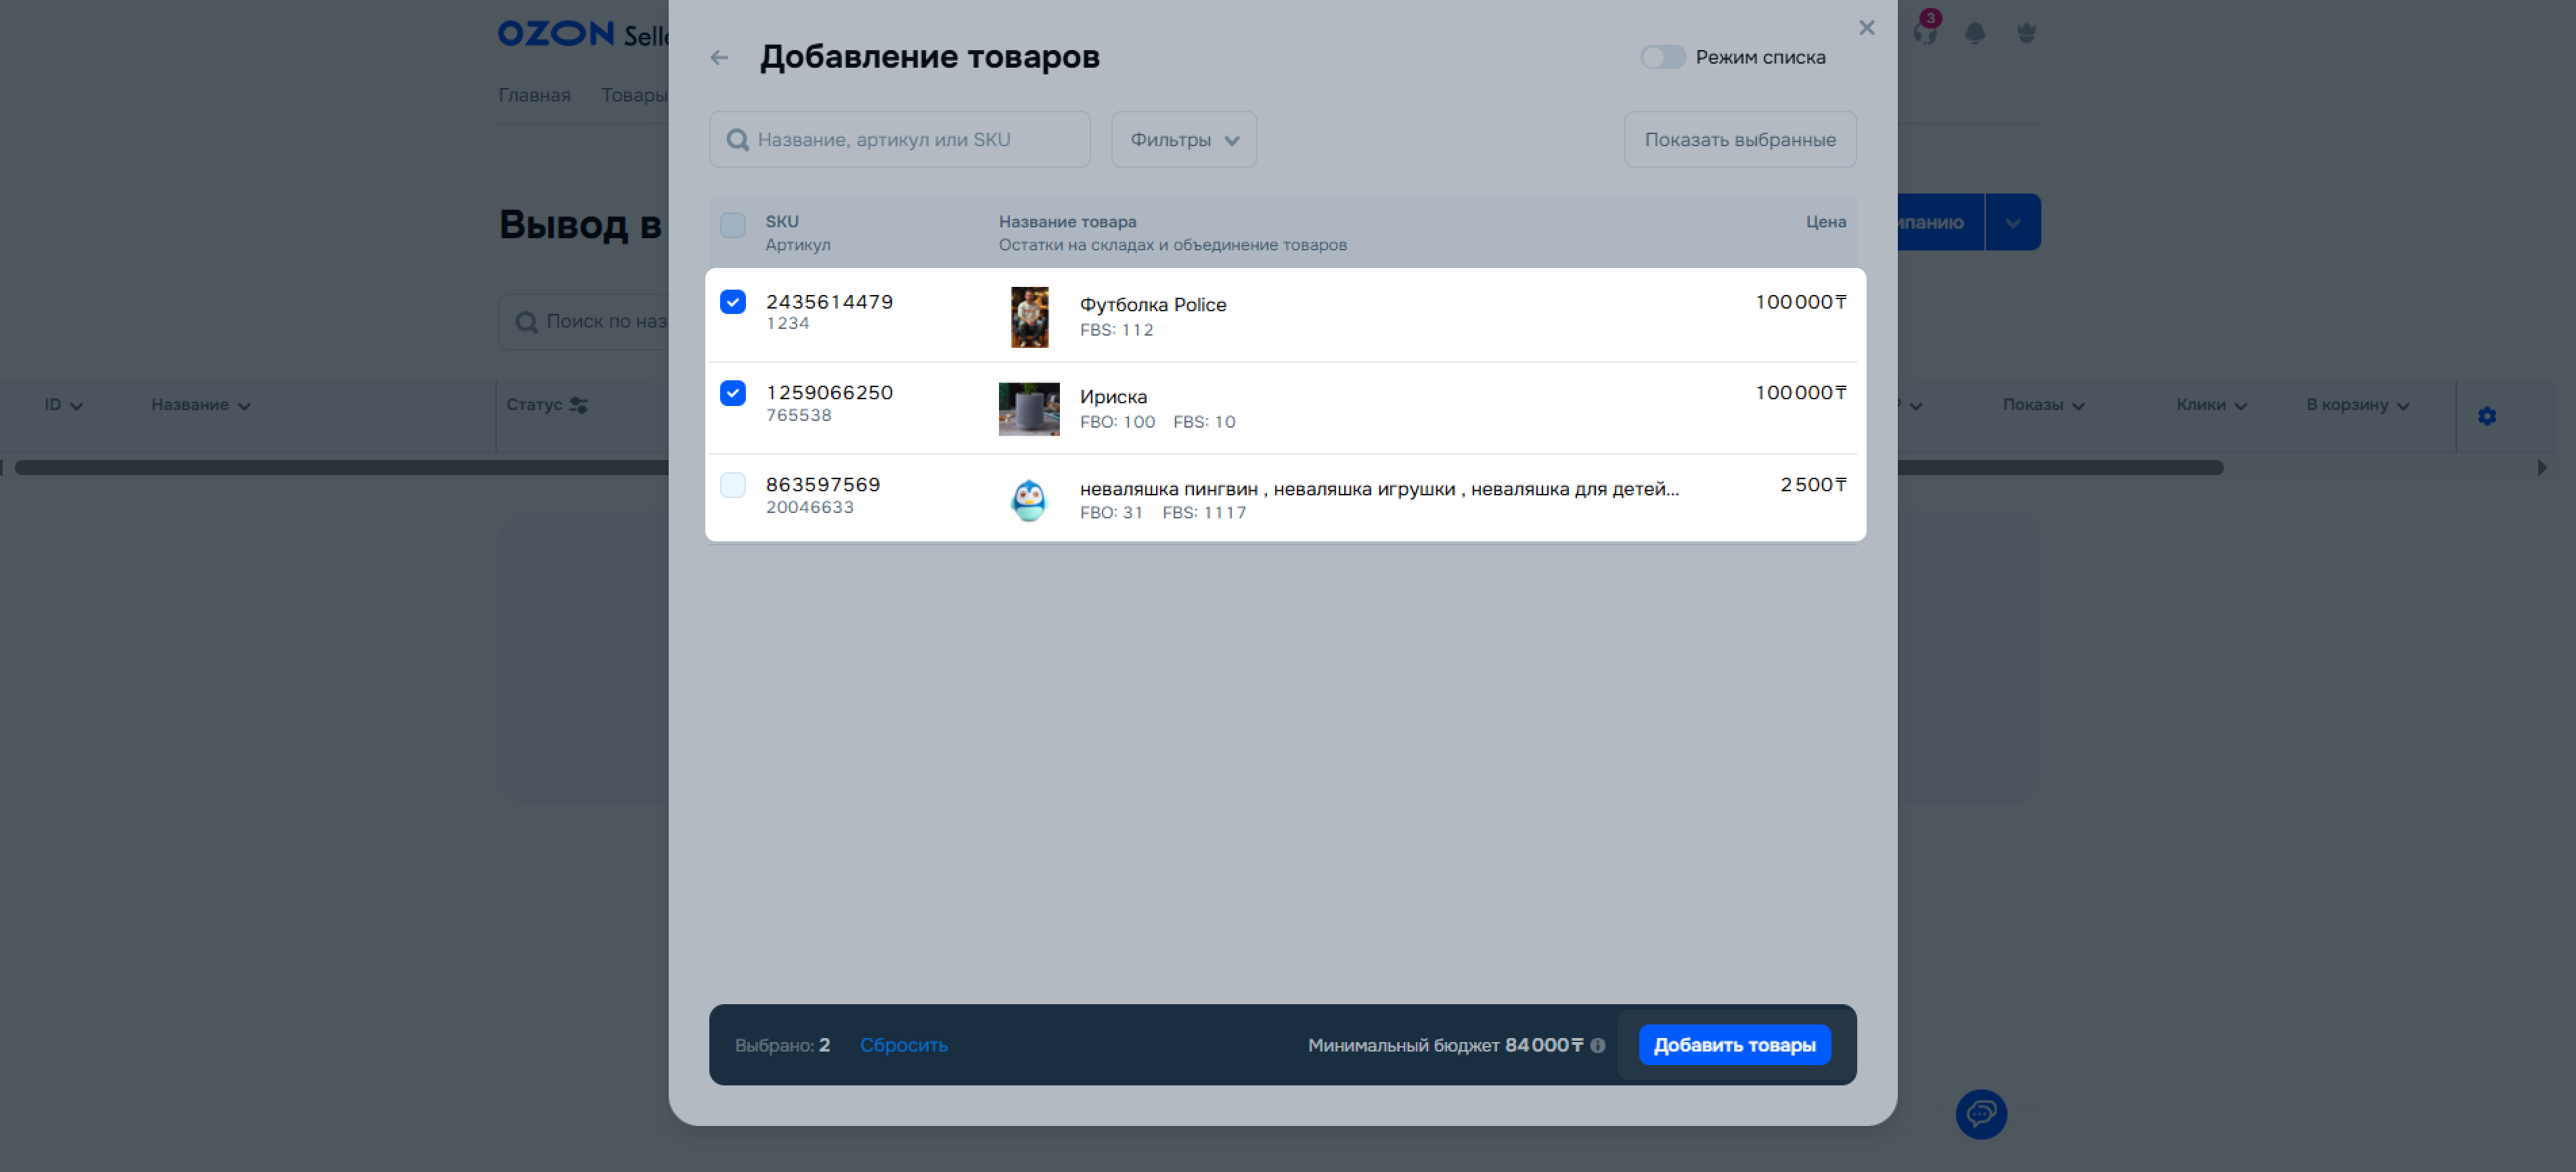Click the SKU 863597569 text
The width and height of the screenshot is (2576, 1172).
pos(823,485)
